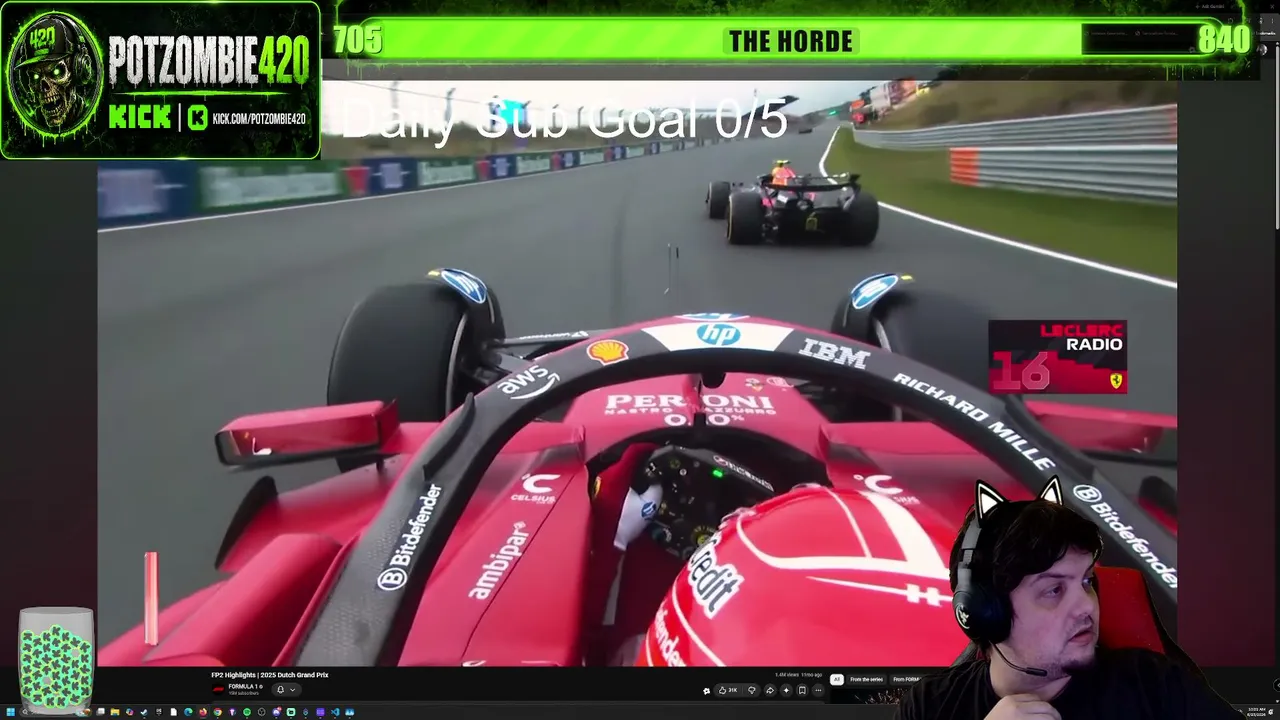Click the Leclerc onboard video player

pos(637,373)
